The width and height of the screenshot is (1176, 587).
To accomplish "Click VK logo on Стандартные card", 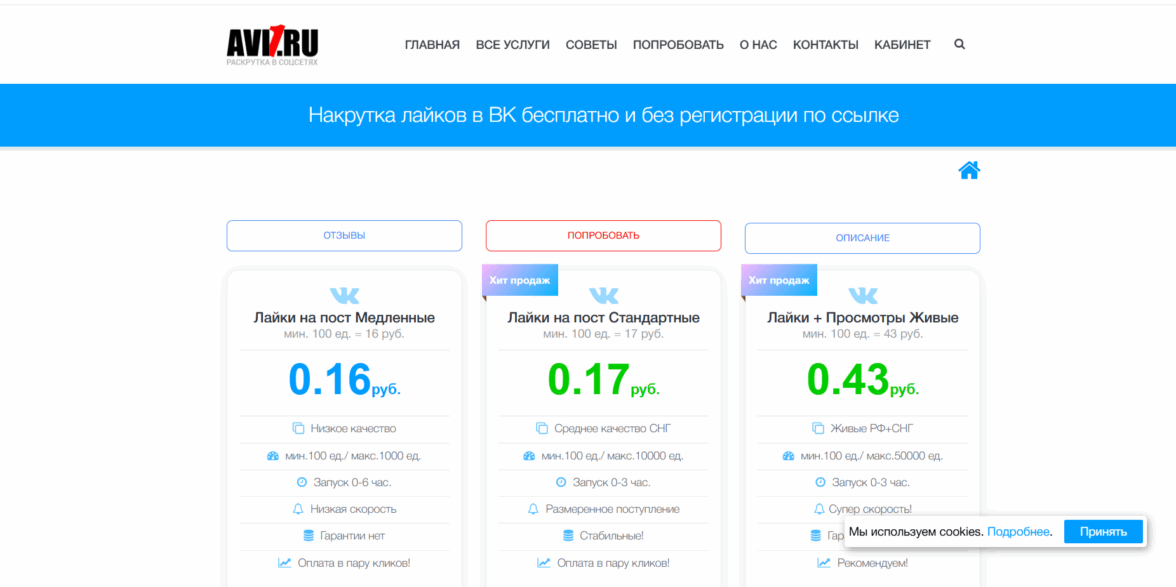I will [x=604, y=295].
